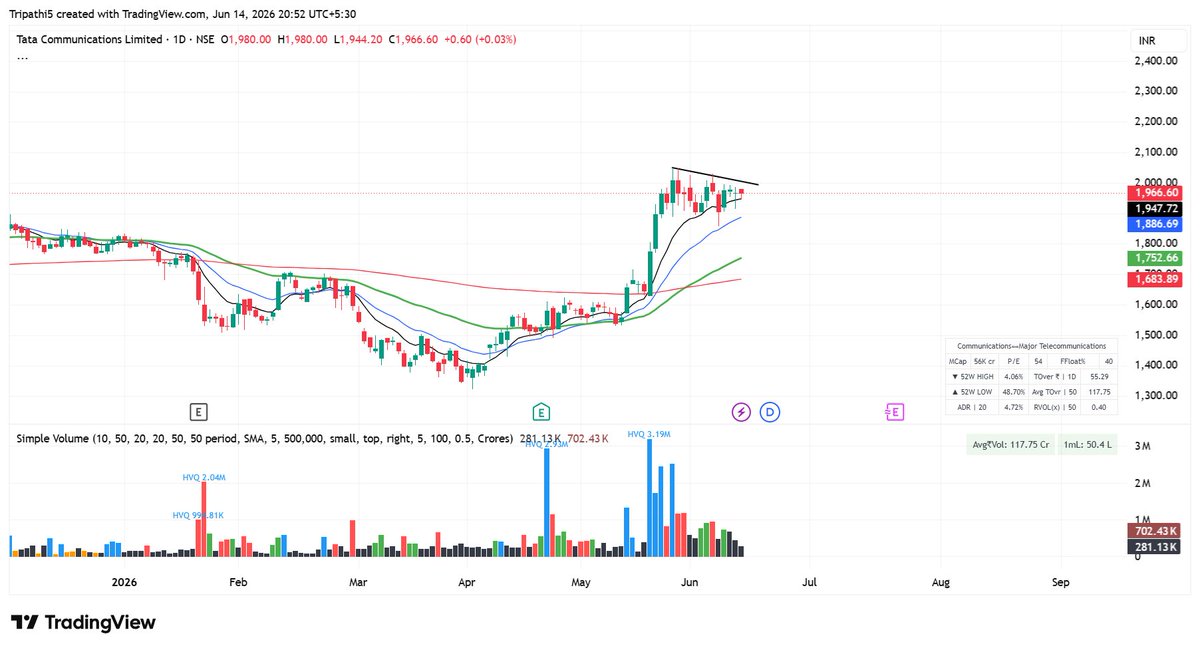Viewport: 1200px width, 650px height.
Task: Click the red 1,683.89 moving average tag
Action: (1155, 279)
